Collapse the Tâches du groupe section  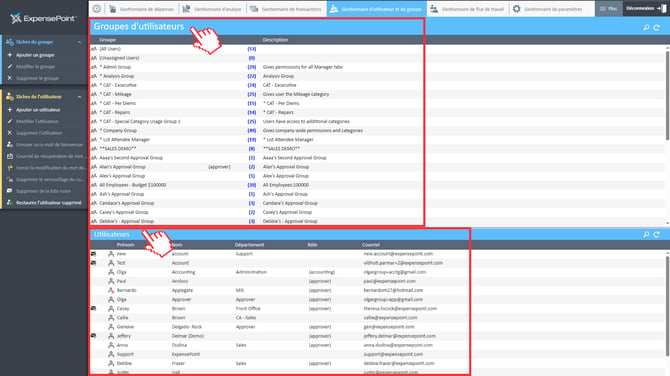click(x=79, y=42)
